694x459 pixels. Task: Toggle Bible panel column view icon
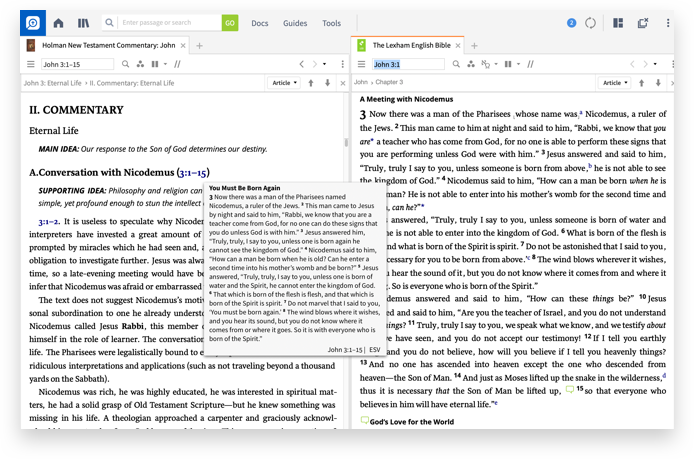click(508, 64)
